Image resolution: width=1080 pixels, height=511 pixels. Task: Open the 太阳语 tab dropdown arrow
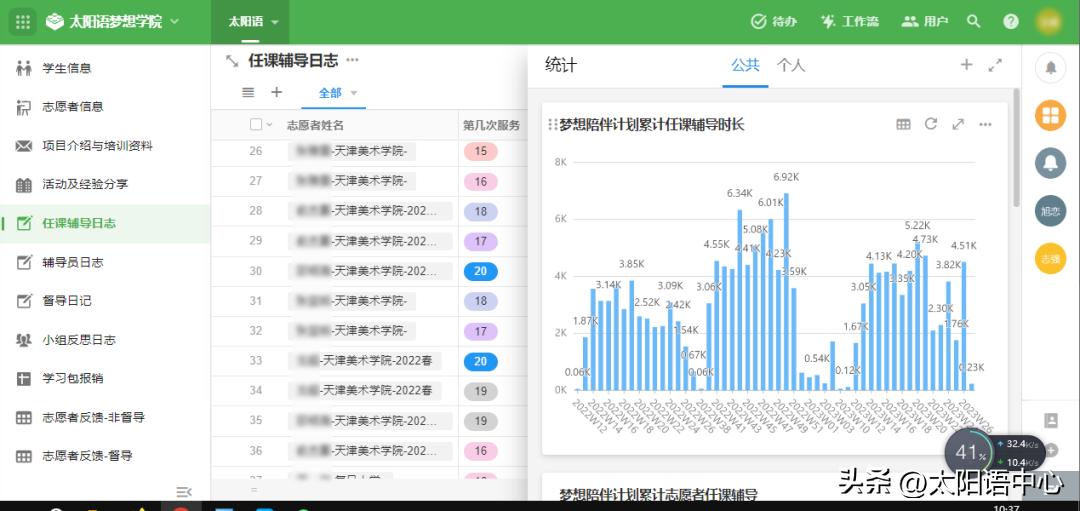[275, 22]
